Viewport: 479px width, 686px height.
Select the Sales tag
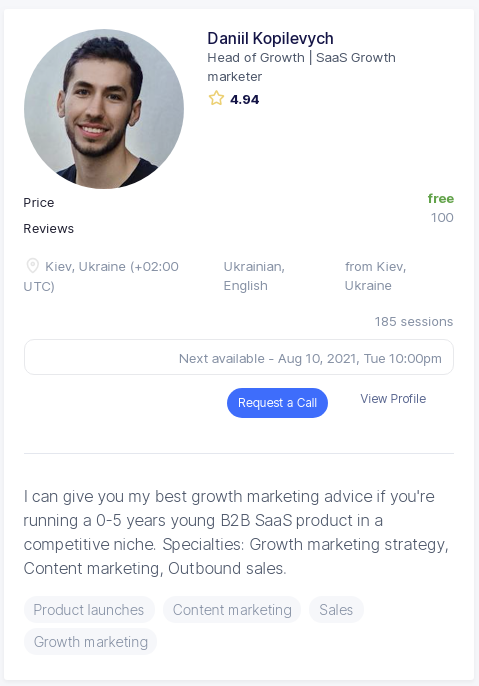(336, 609)
